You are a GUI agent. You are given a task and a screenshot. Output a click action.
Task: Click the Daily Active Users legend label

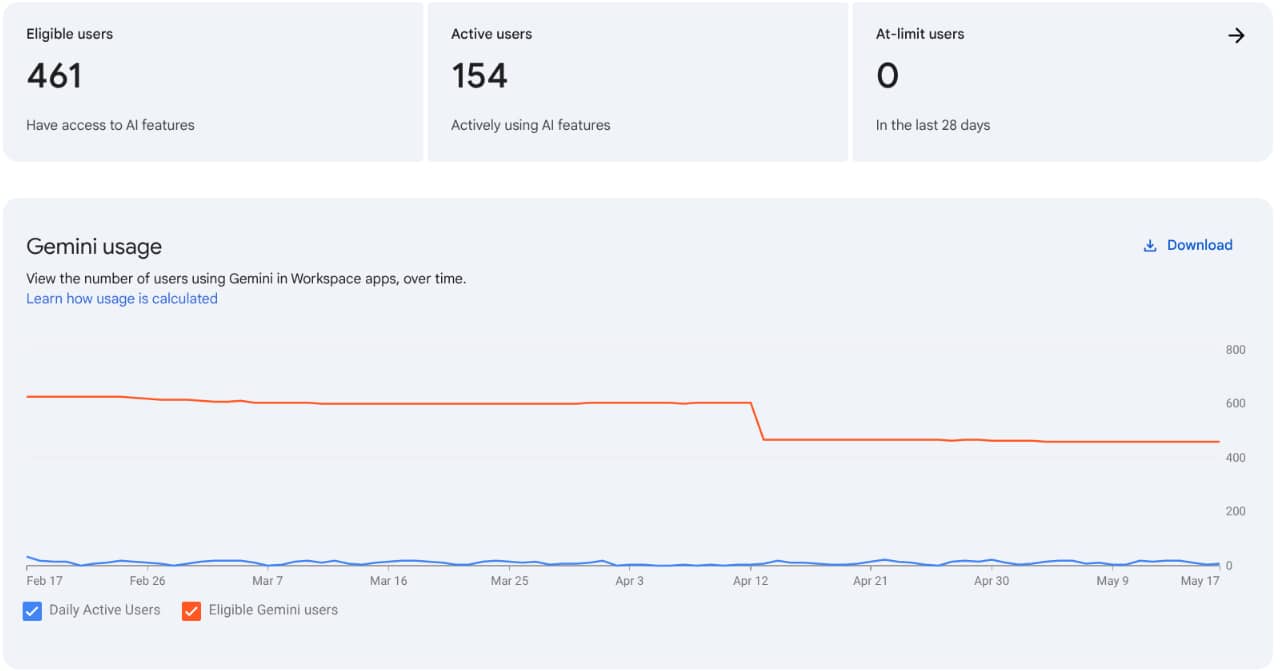pyautogui.click(x=105, y=610)
